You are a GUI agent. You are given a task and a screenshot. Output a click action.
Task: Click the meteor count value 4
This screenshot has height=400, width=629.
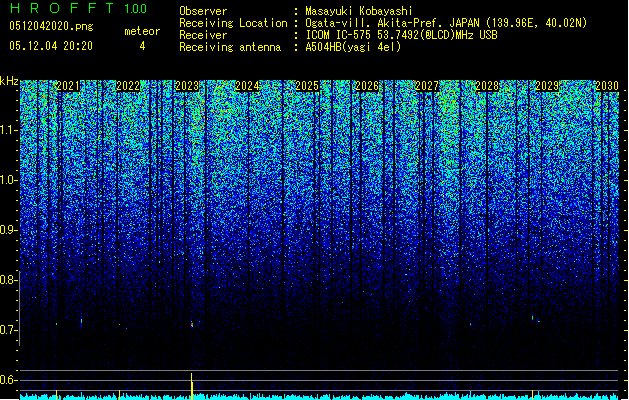click(142, 46)
